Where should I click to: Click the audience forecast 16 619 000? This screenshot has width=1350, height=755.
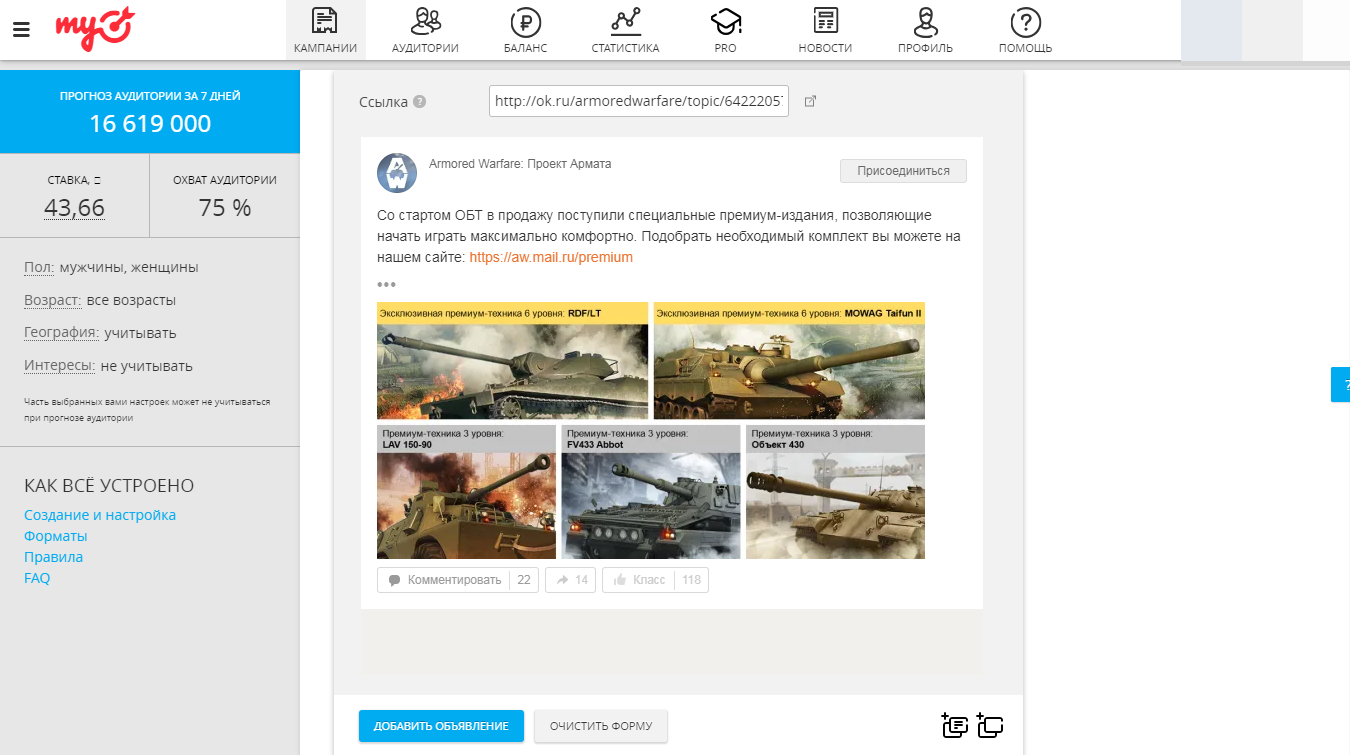click(150, 124)
